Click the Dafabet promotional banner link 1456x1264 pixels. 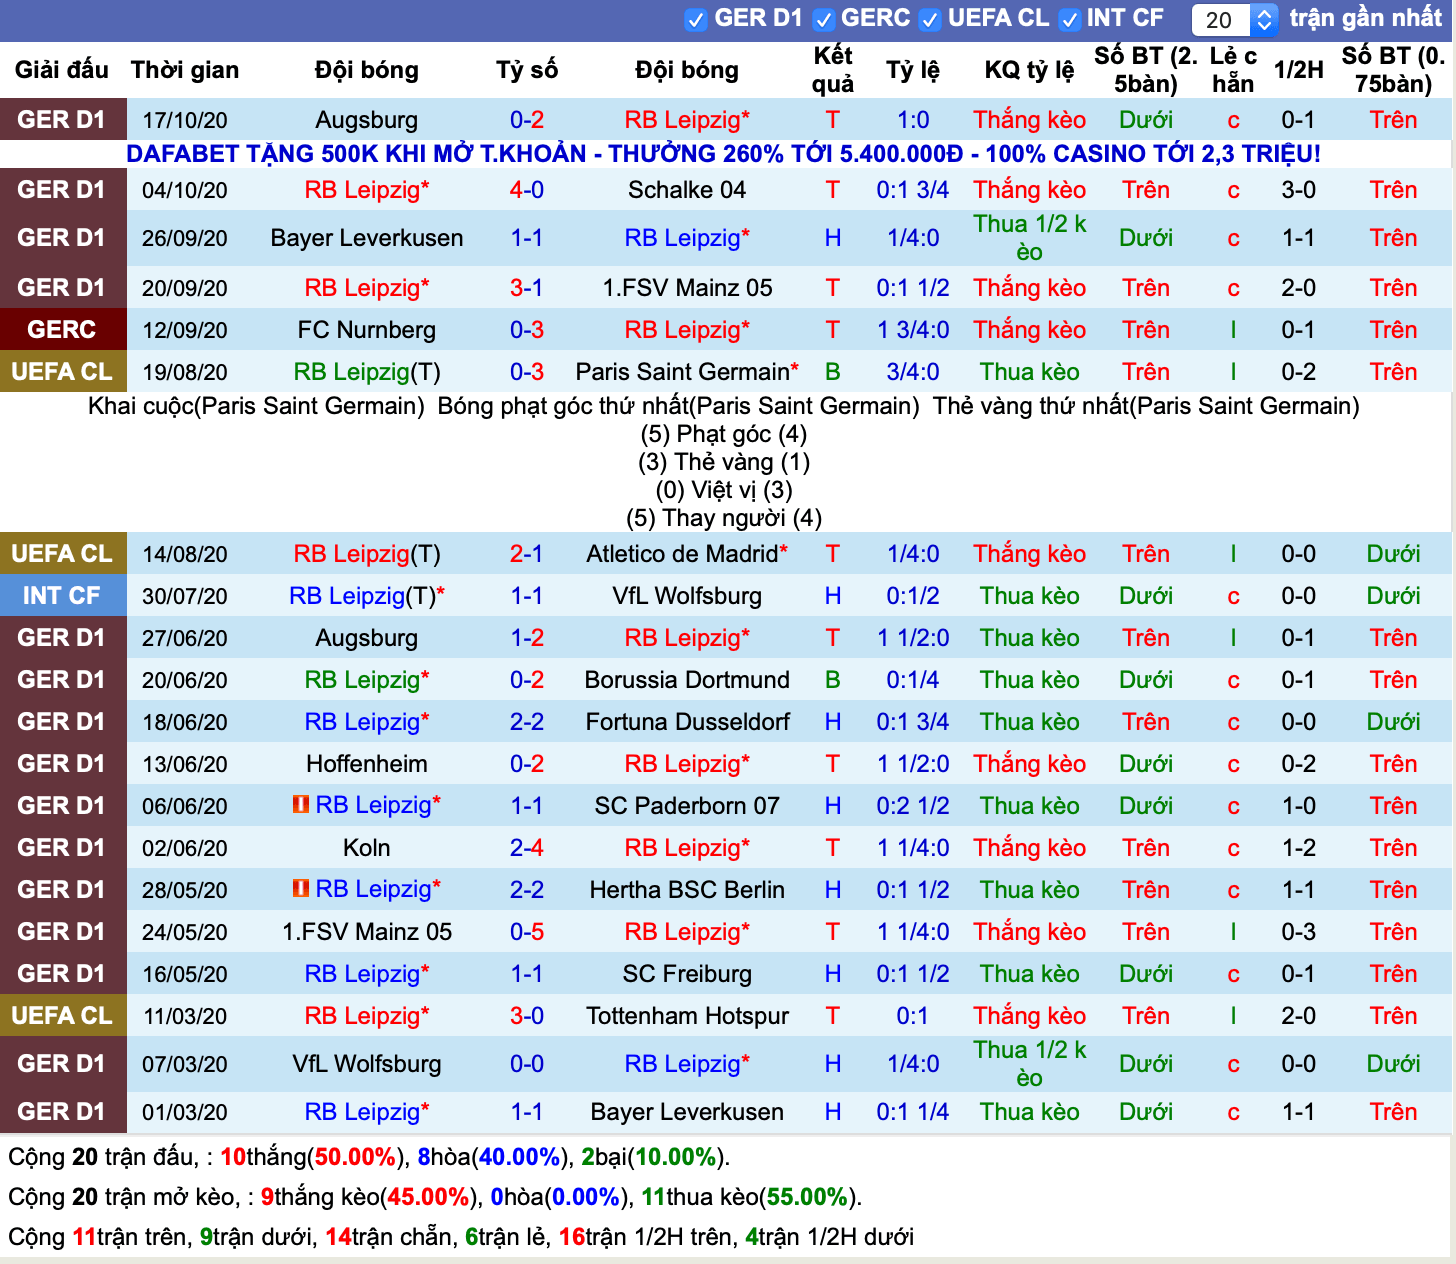723,154
